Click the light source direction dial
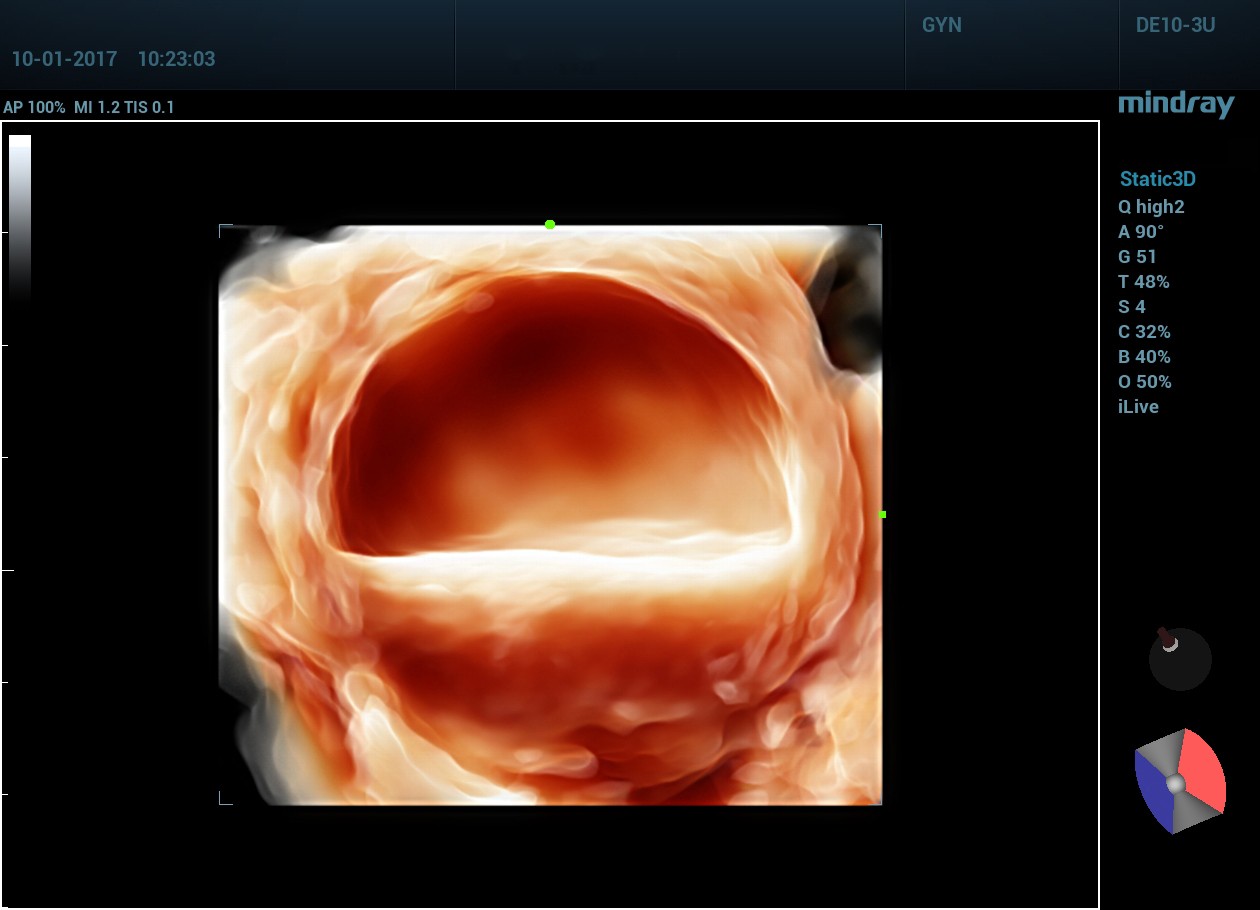Screen dimensions: 1260x910 pyautogui.click(x=1180, y=659)
